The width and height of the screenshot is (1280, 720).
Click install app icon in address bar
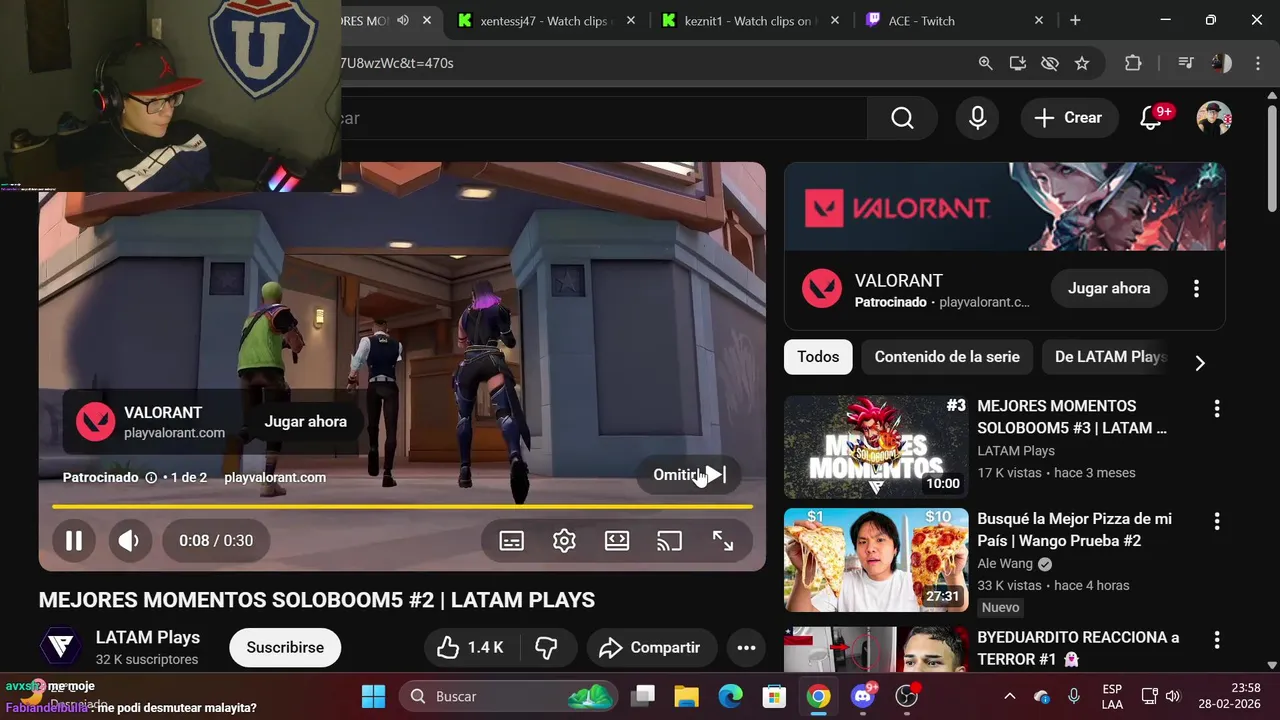click(x=1017, y=63)
